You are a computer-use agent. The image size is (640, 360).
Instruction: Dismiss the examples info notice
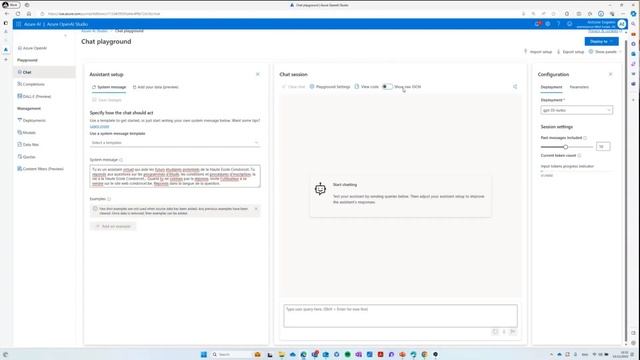click(256, 209)
